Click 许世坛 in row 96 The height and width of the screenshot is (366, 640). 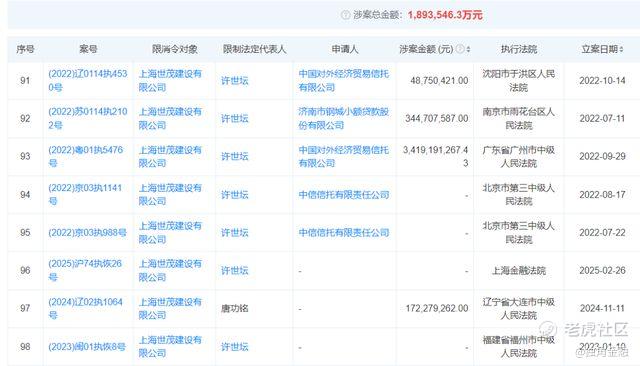tap(235, 271)
